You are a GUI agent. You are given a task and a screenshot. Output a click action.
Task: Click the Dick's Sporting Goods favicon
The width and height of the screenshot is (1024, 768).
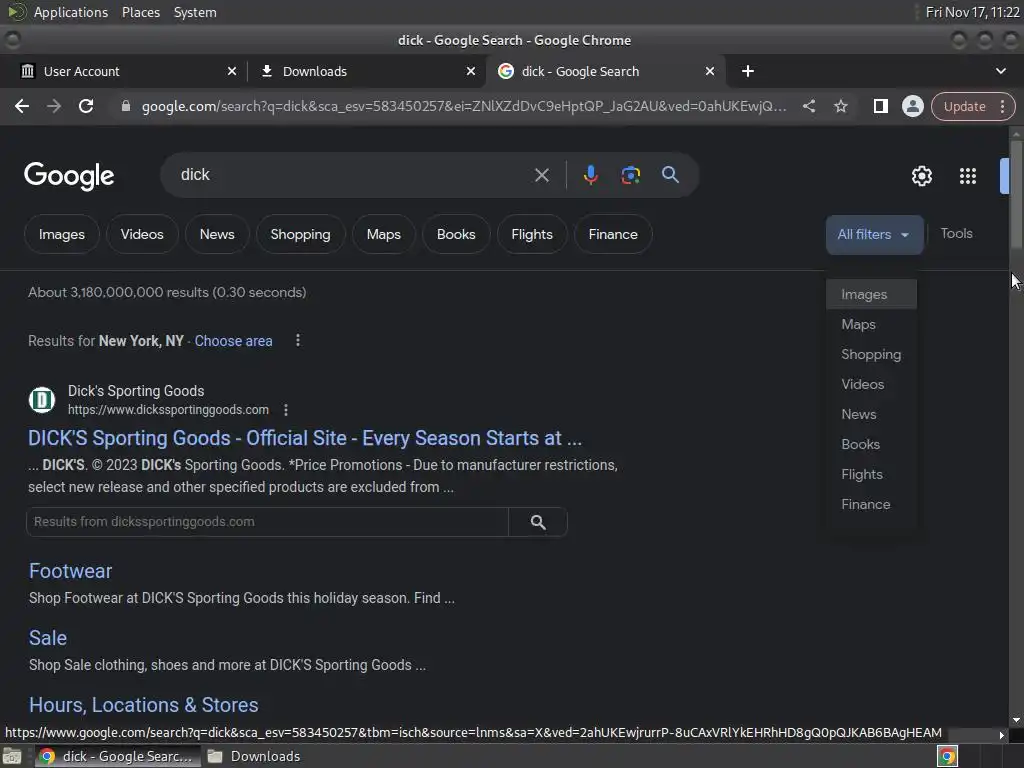(x=42, y=400)
